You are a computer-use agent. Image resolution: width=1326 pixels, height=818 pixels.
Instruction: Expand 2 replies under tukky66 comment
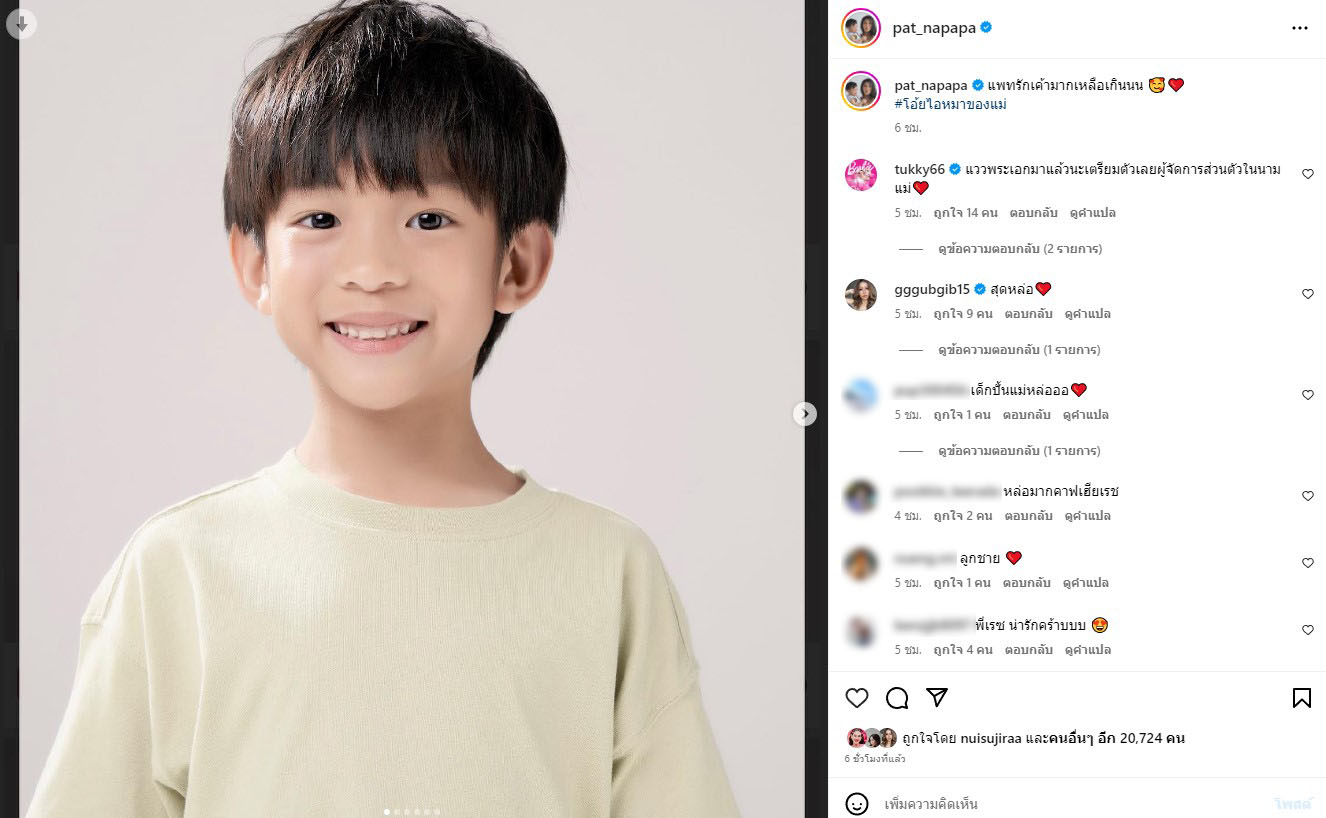click(1020, 249)
